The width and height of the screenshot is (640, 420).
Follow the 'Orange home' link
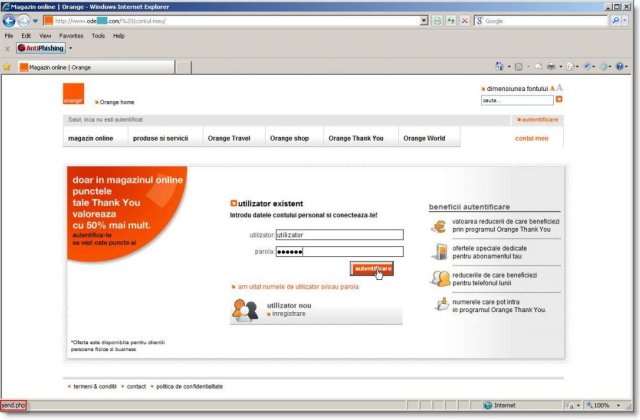point(115,102)
